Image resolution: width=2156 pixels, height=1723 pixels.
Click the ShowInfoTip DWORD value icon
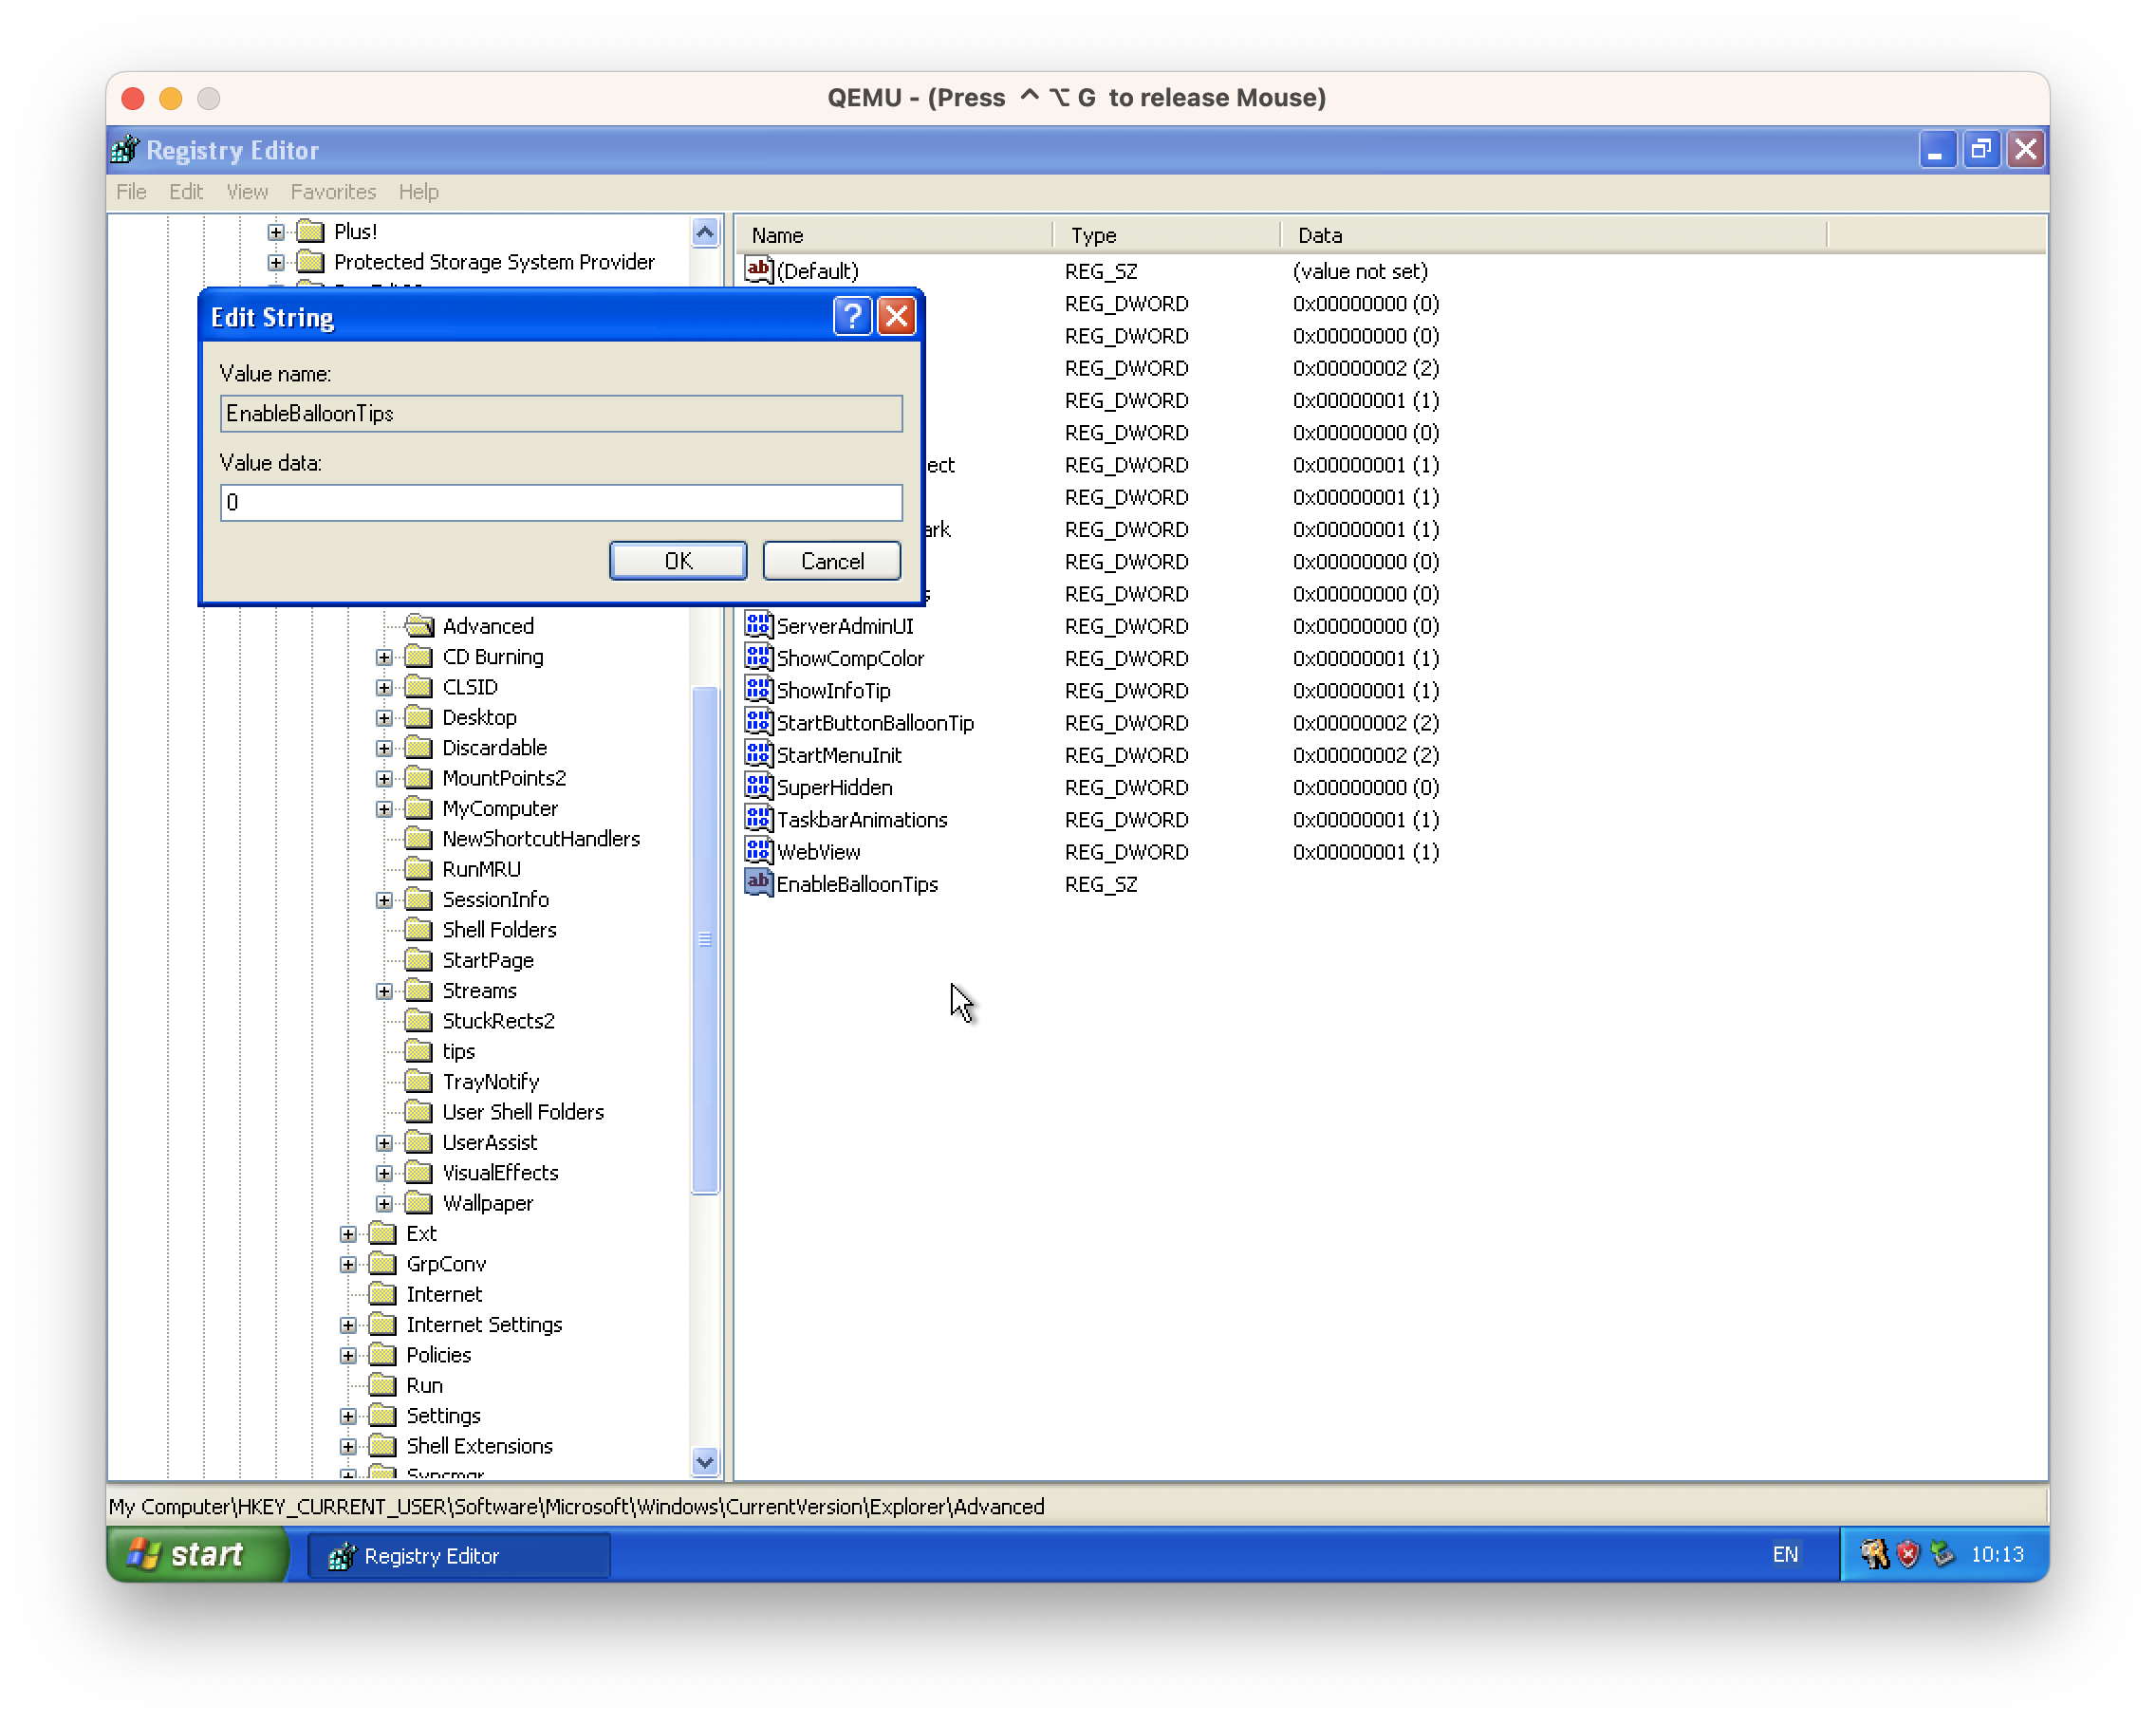[x=759, y=689]
